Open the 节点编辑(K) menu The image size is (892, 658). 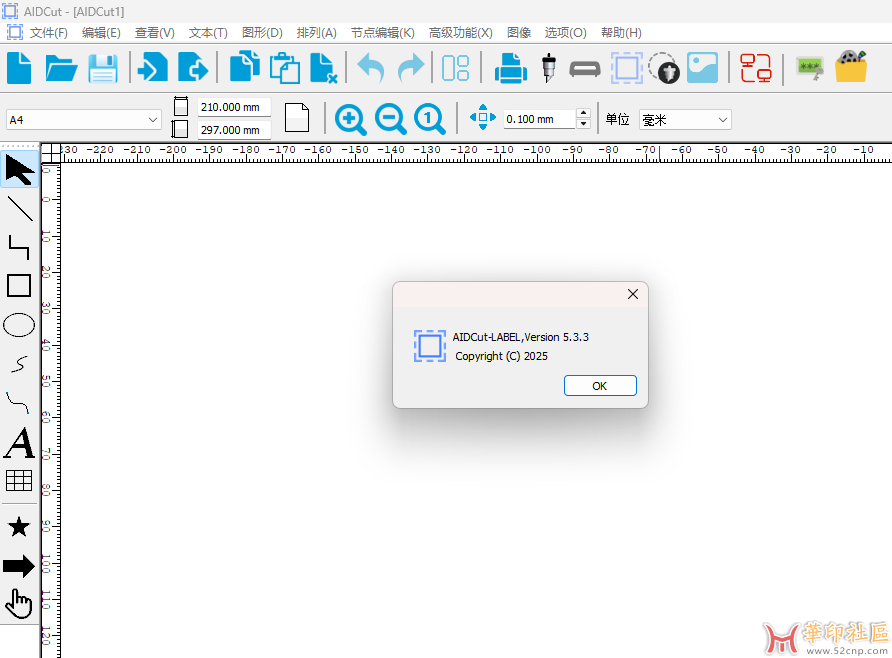tap(383, 33)
